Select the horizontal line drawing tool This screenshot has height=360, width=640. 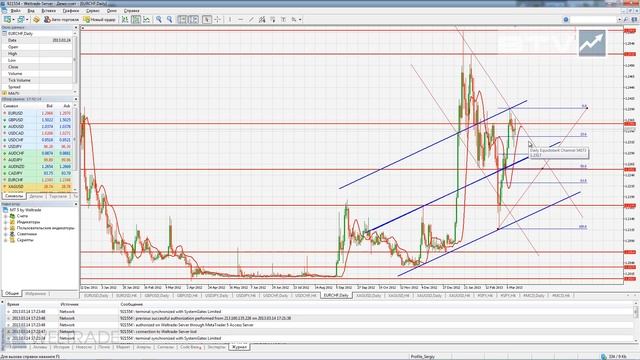tap(240, 19)
